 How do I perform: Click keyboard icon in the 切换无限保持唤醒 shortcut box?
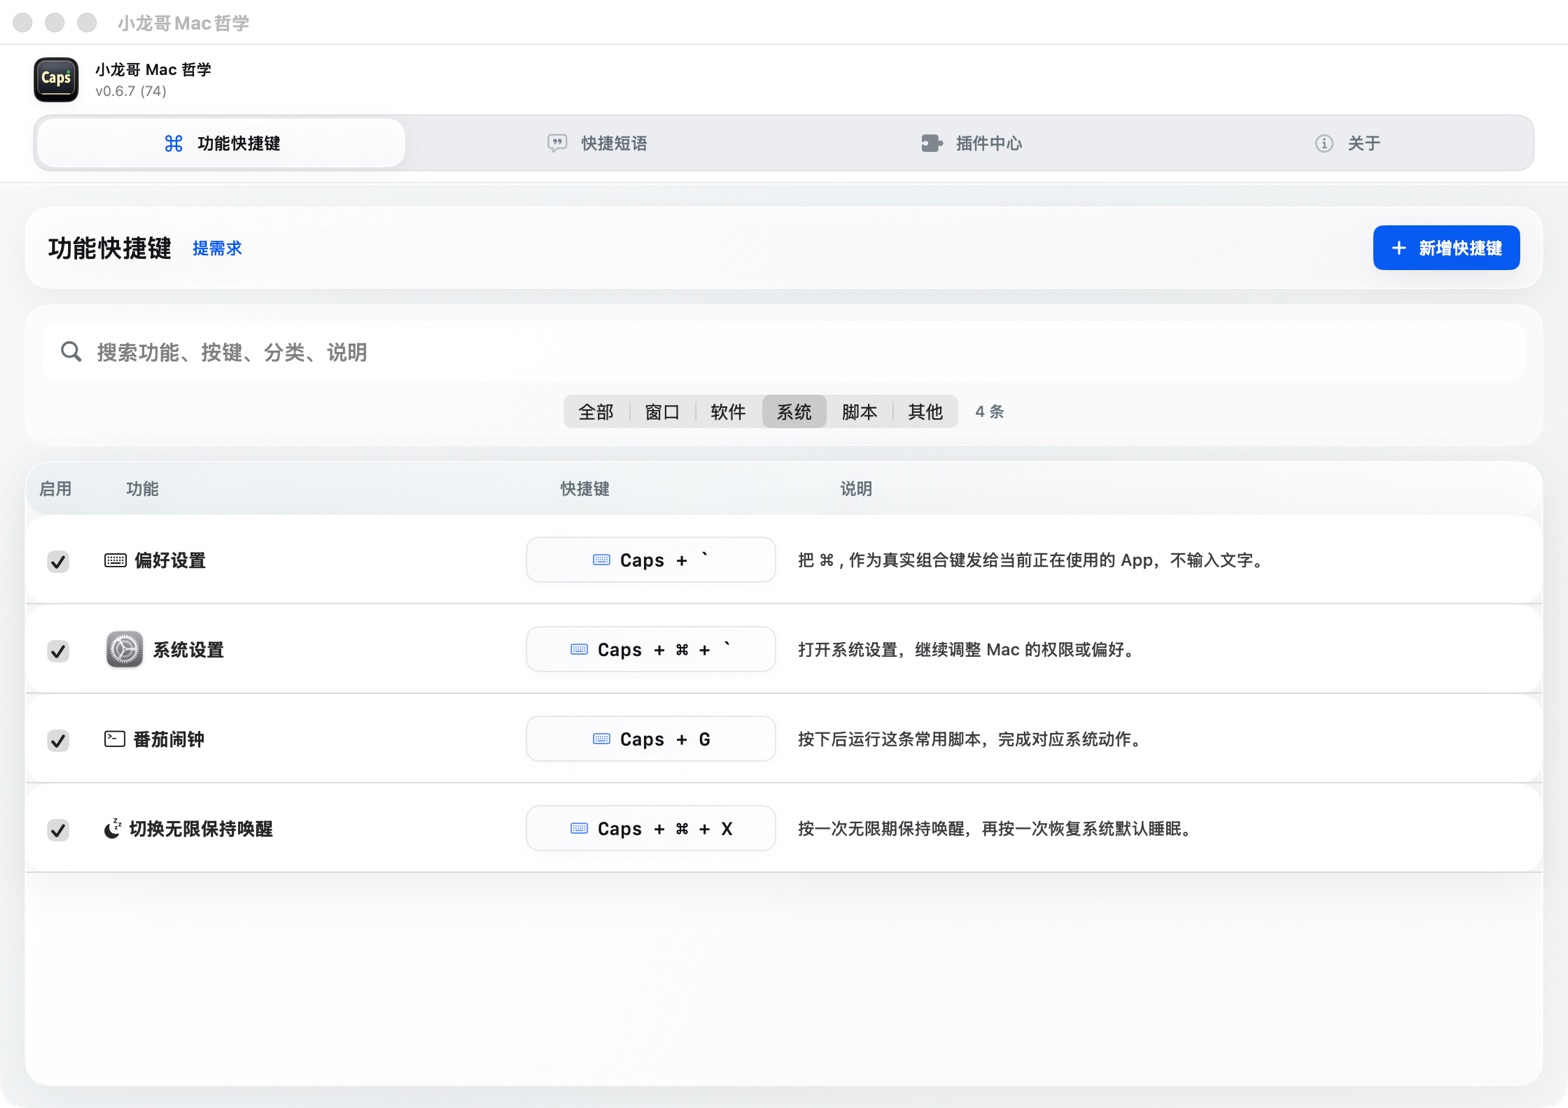coord(579,829)
